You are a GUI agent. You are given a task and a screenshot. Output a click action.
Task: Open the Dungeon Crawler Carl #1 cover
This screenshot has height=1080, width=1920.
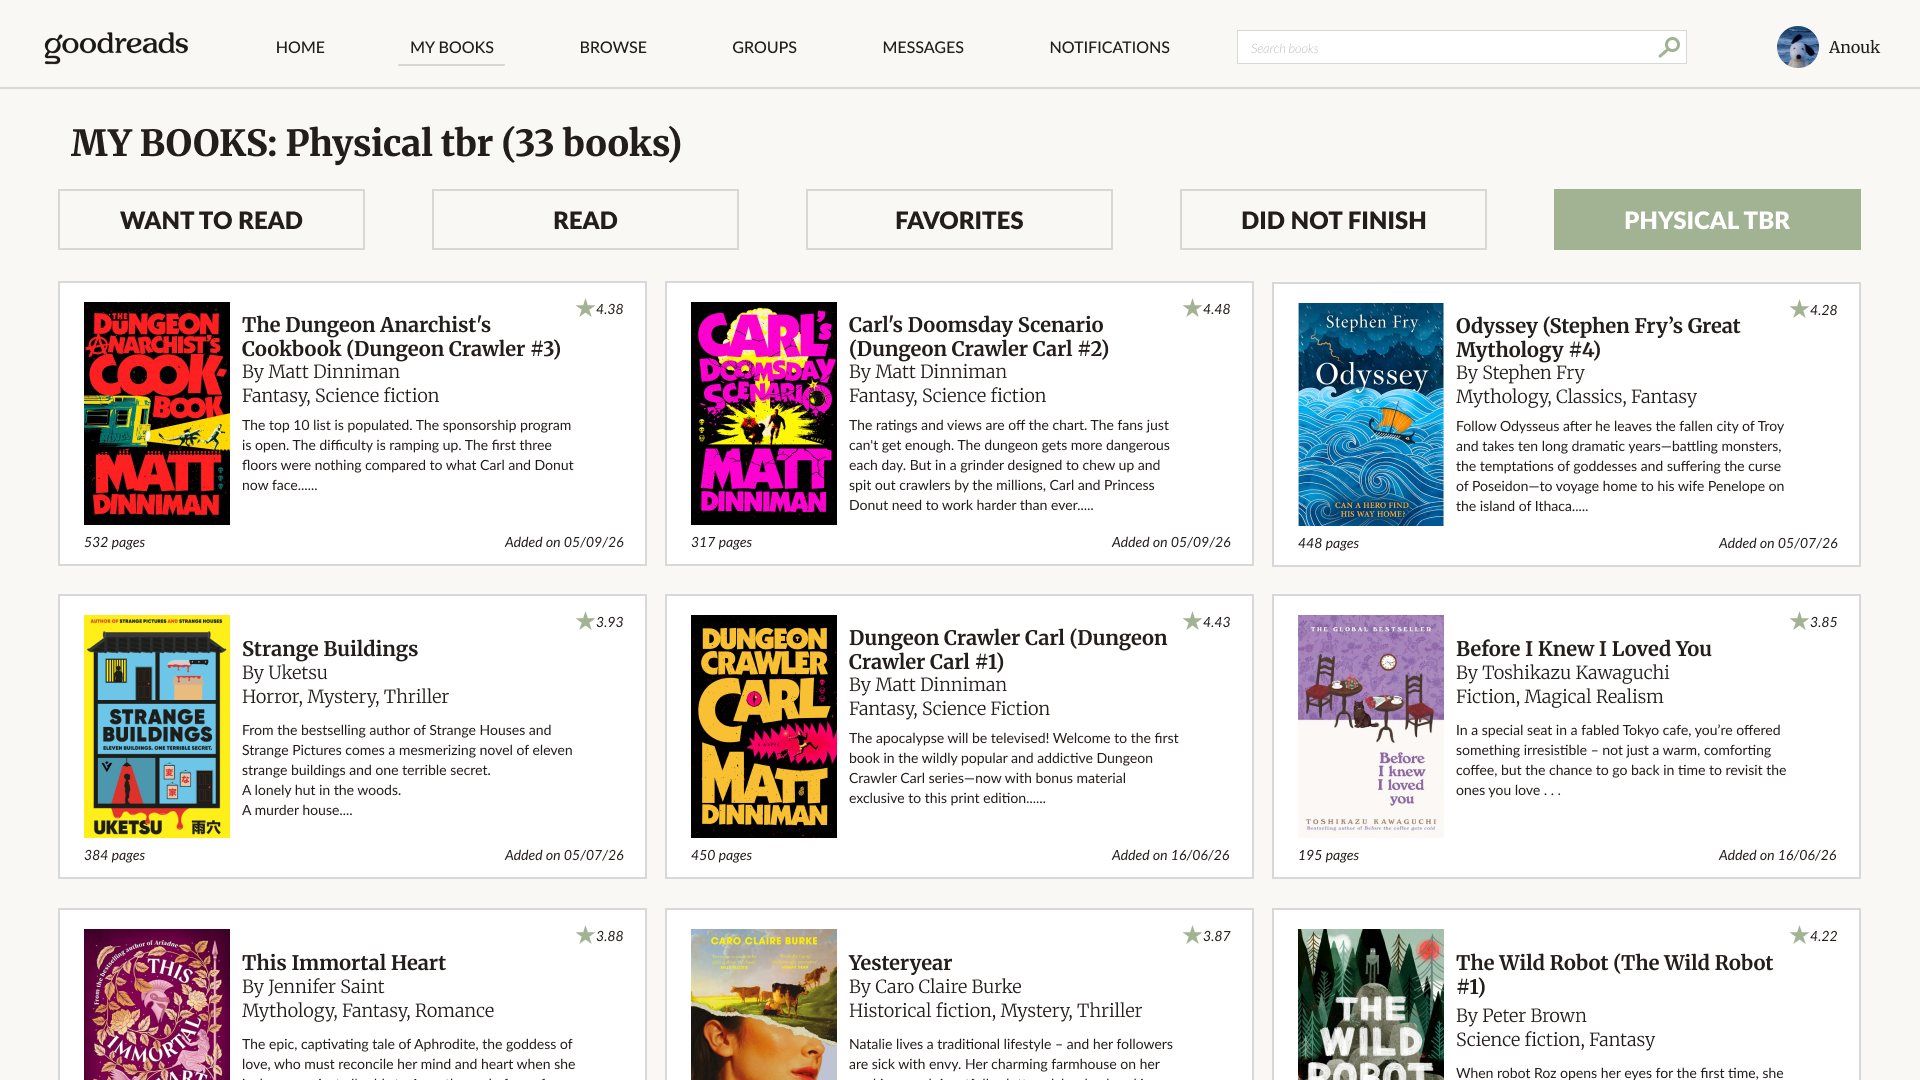[x=764, y=726]
